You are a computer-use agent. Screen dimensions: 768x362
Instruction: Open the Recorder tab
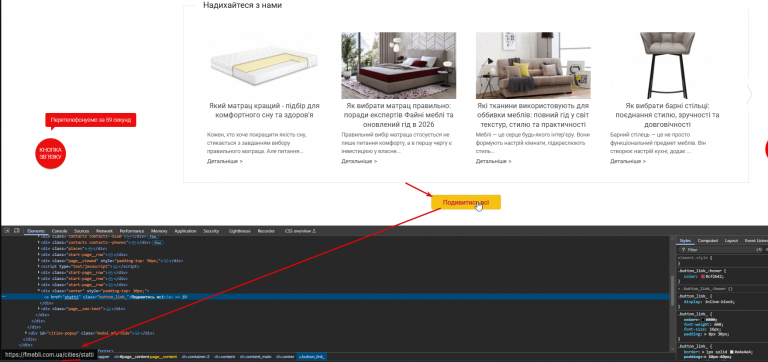266,231
